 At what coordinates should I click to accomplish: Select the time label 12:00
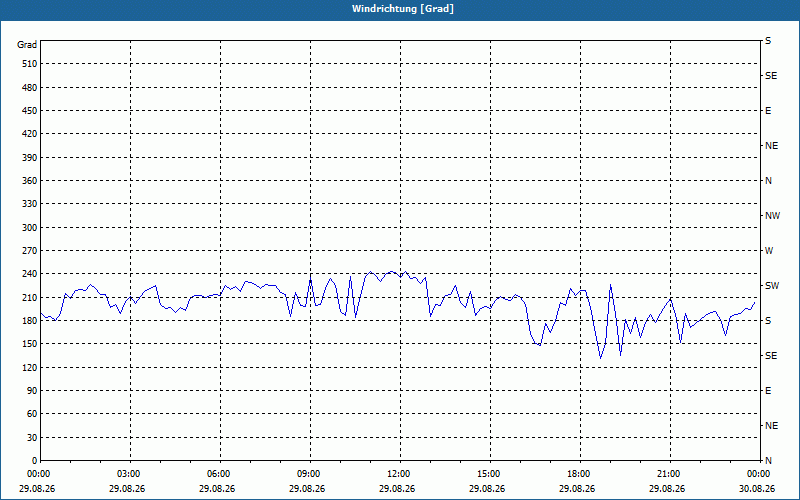click(397, 474)
